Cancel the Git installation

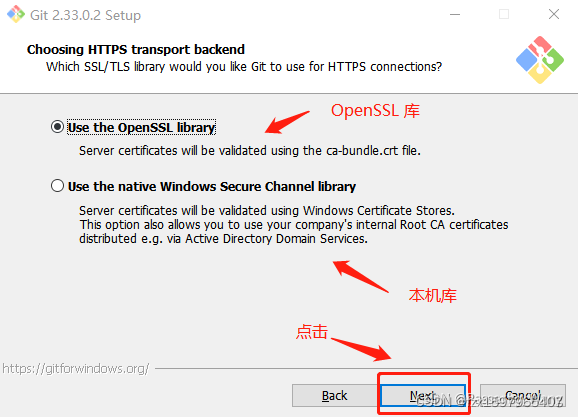(523, 396)
